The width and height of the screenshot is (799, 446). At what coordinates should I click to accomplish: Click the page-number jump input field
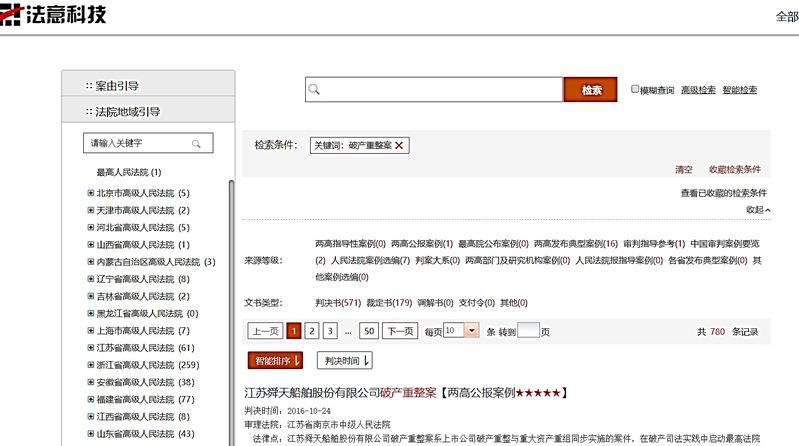(x=528, y=331)
